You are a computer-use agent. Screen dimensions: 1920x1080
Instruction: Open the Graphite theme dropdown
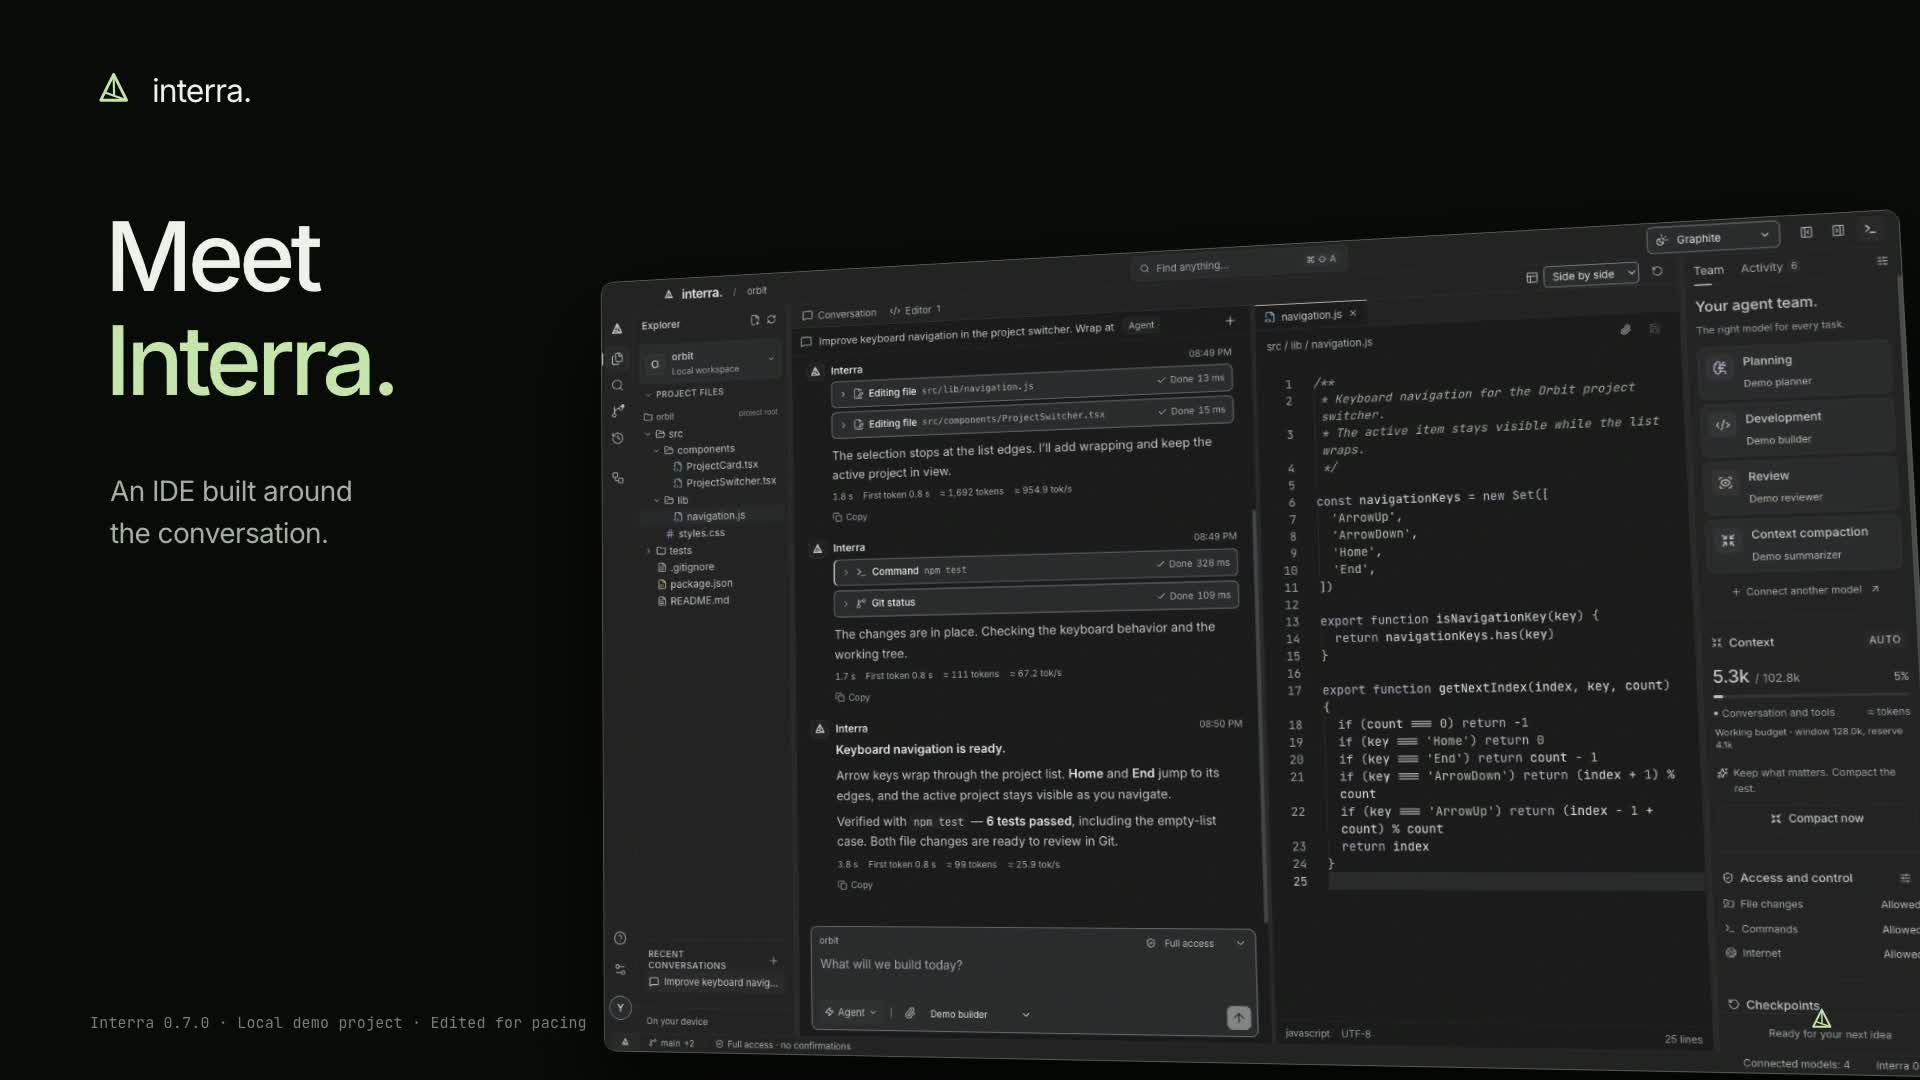(x=1712, y=238)
